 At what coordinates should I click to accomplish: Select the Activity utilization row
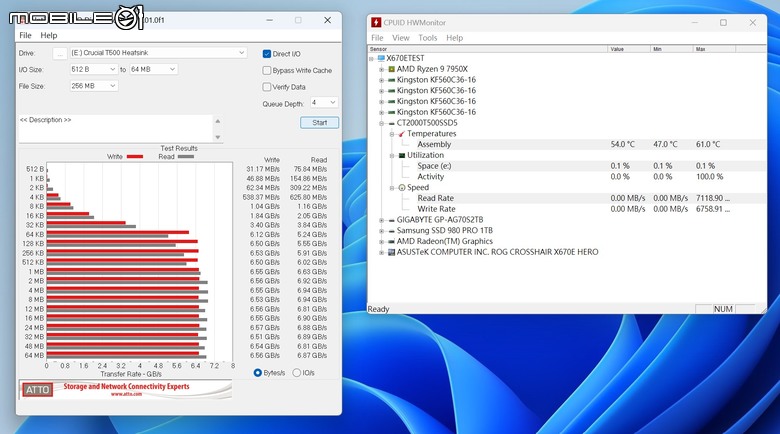click(x=567, y=177)
